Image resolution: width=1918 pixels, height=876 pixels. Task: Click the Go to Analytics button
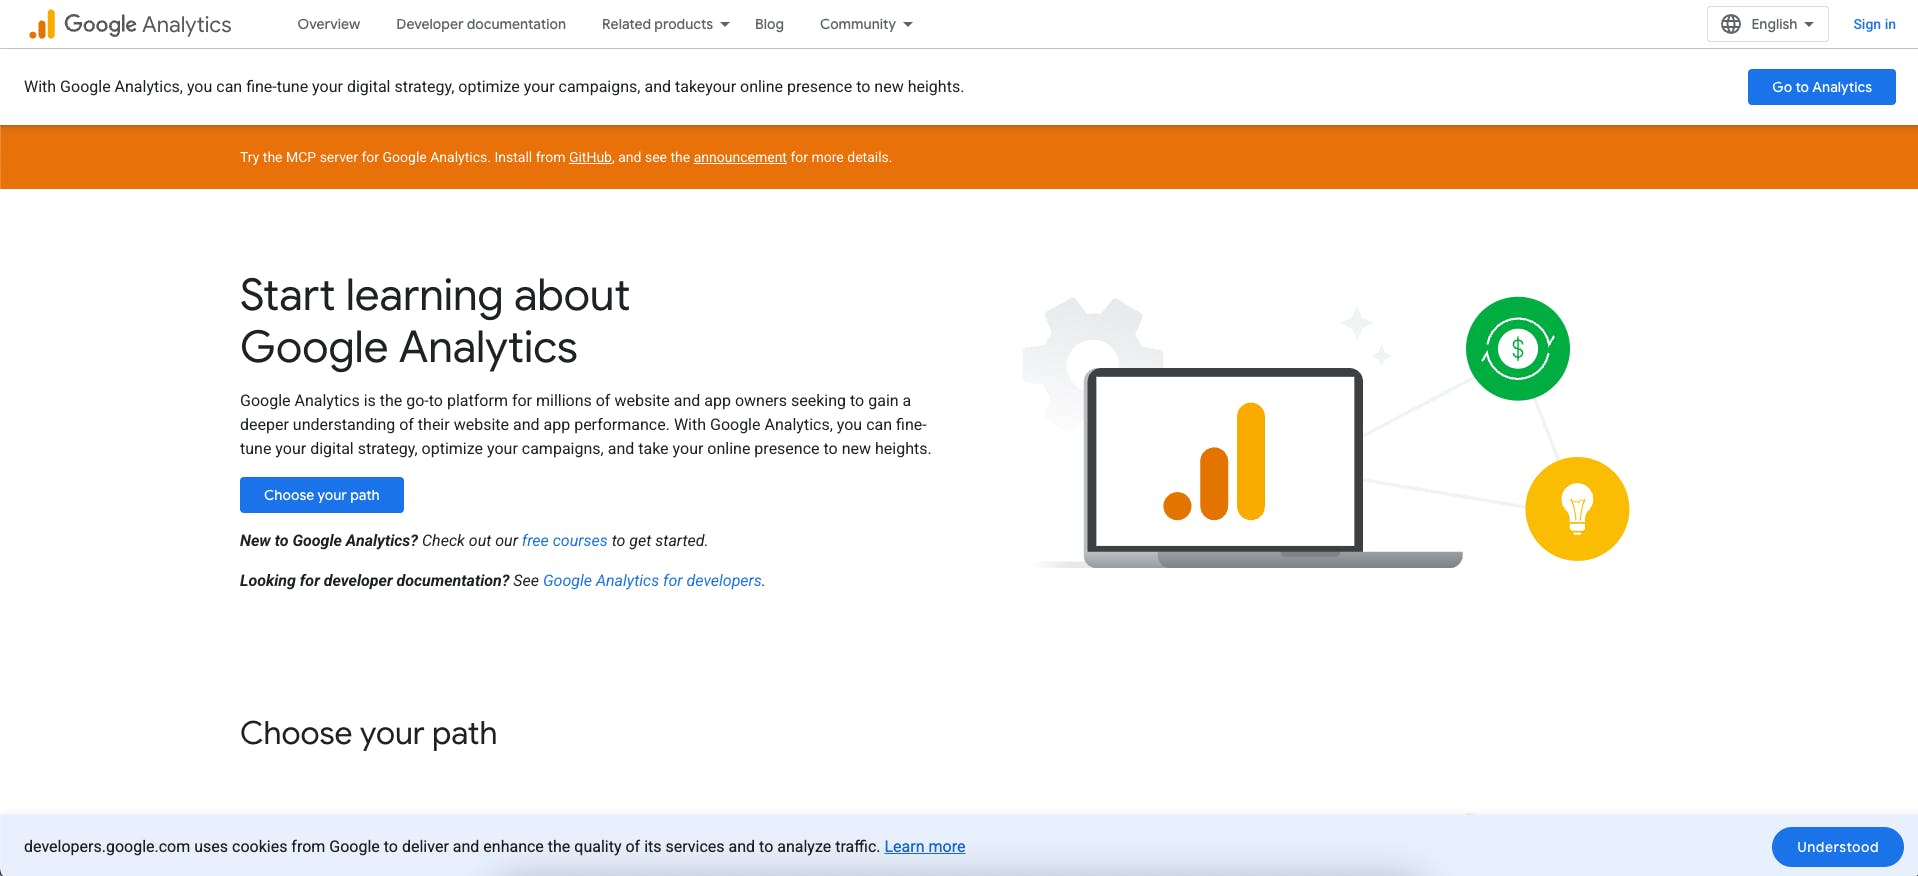point(1821,87)
